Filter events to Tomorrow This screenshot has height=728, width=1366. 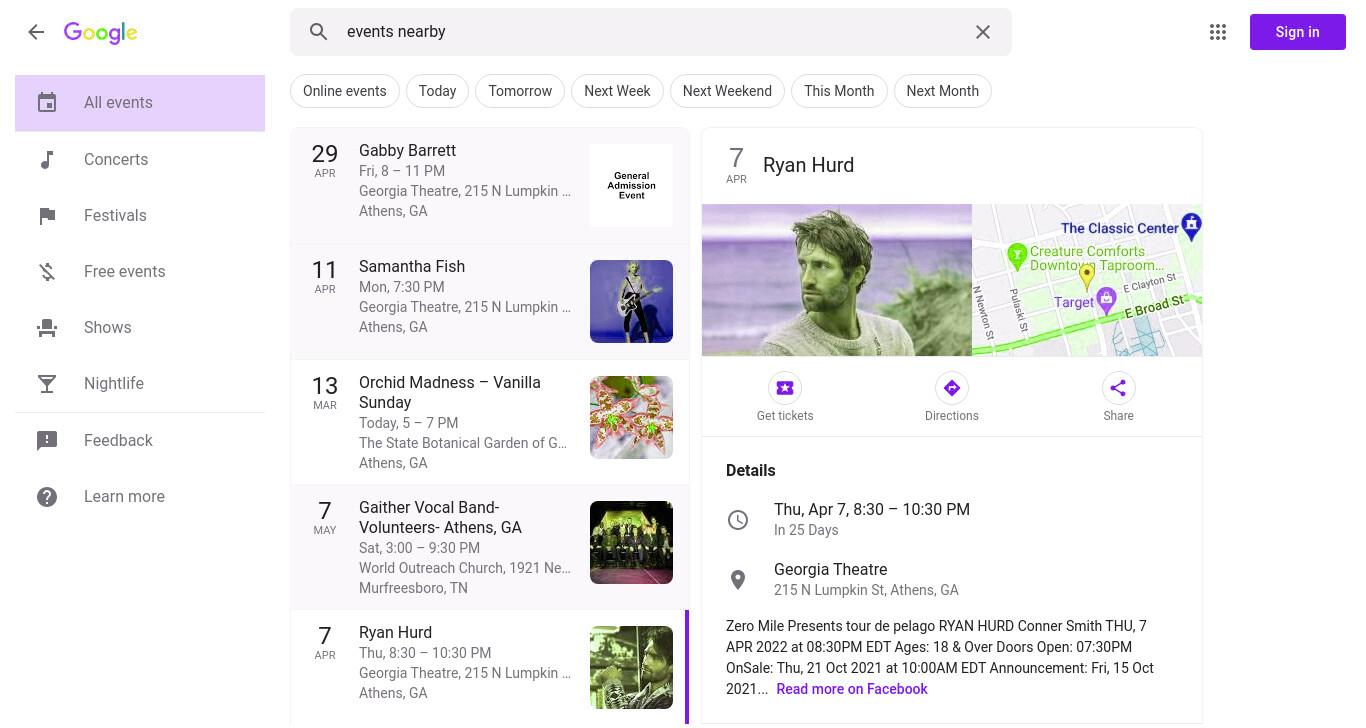click(520, 91)
